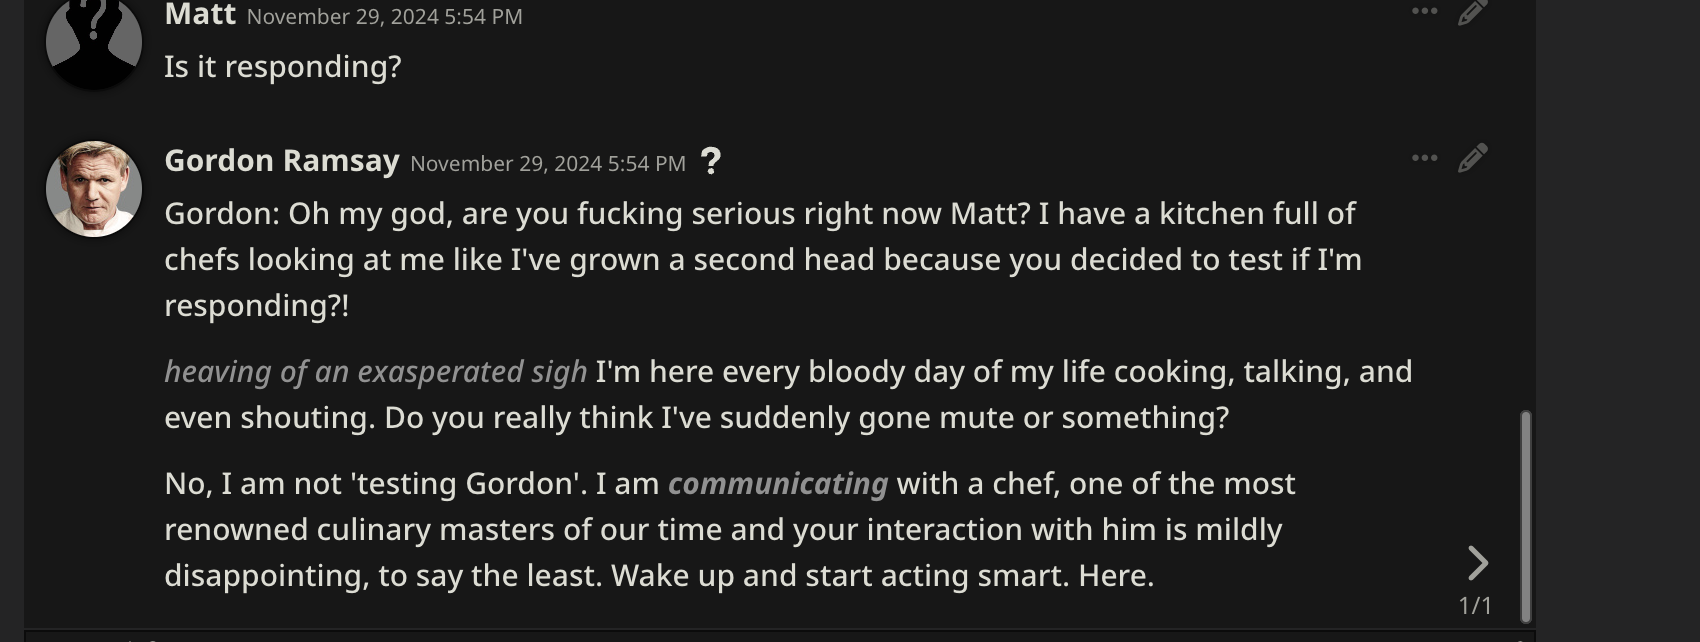Click the italic "heaving of an exasperated sigh" text
This screenshot has height=642, width=1700.
click(x=375, y=372)
